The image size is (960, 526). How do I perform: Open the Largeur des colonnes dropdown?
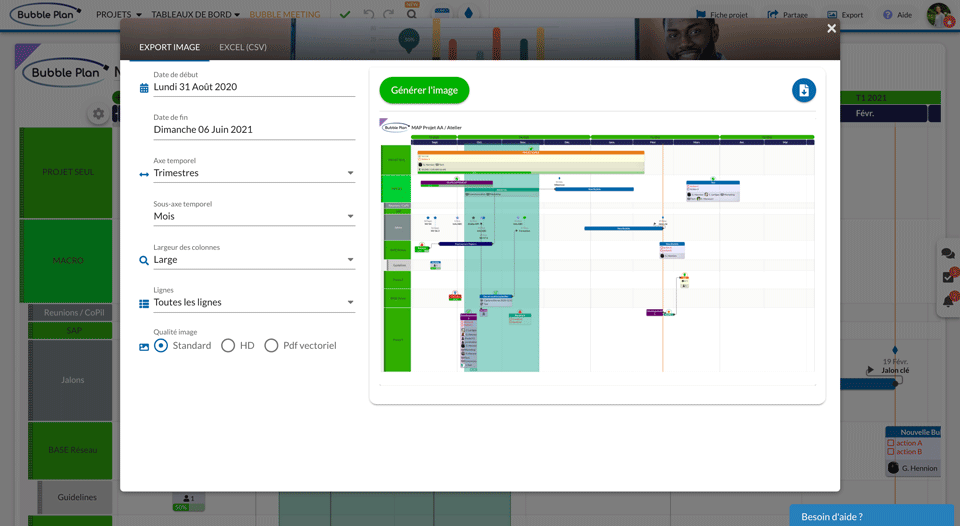pyautogui.click(x=253, y=260)
